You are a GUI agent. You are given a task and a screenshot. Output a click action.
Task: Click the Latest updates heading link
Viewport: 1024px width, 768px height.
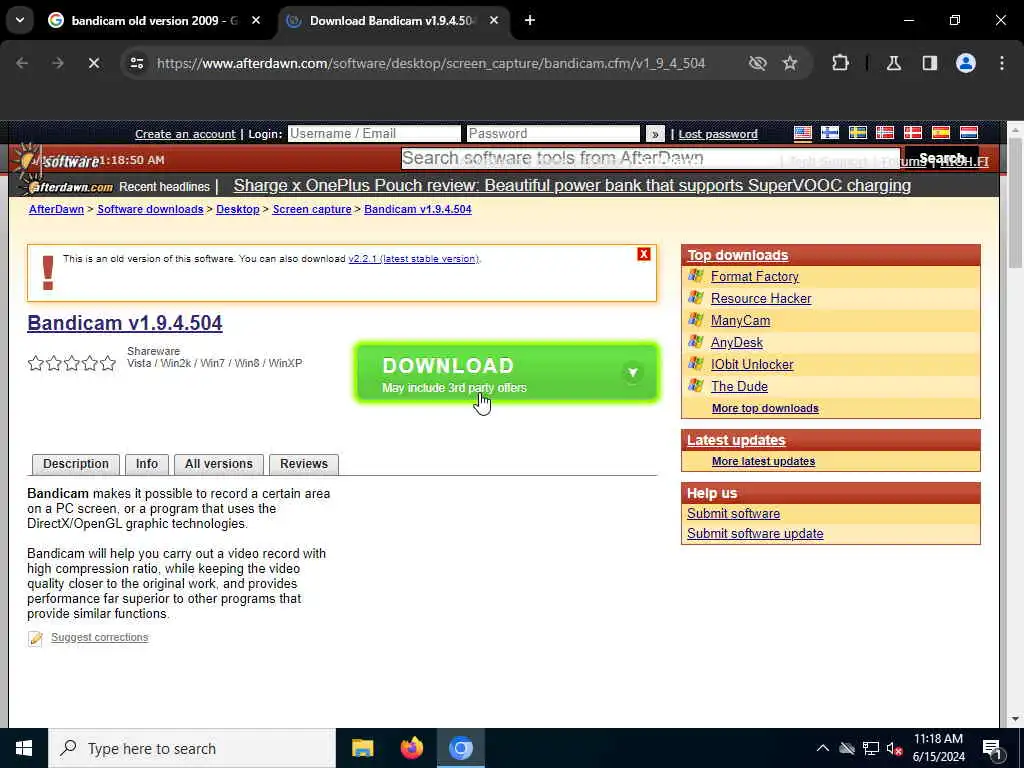click(736, 440)
